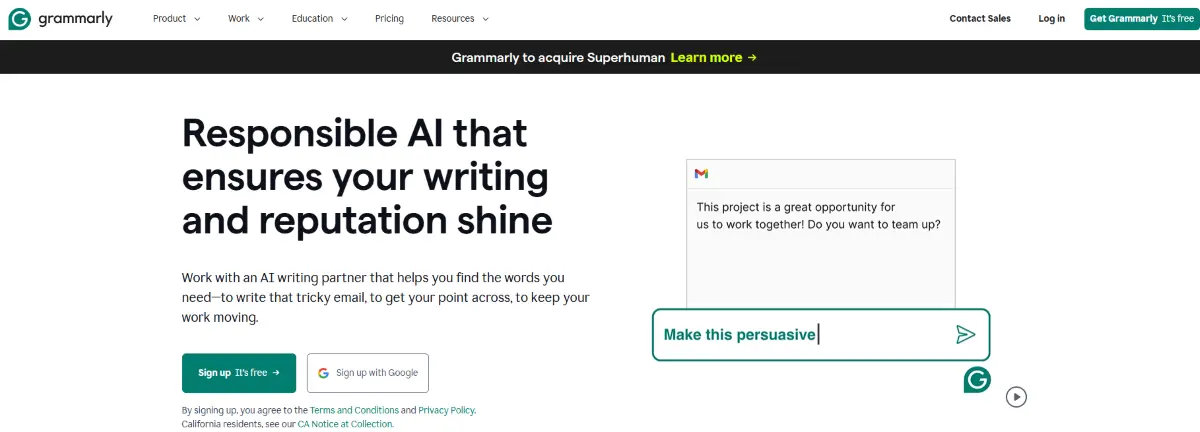The image size is (1200, 432).
Task: Click the send arrow icon in prompt box
Action: 965,334
